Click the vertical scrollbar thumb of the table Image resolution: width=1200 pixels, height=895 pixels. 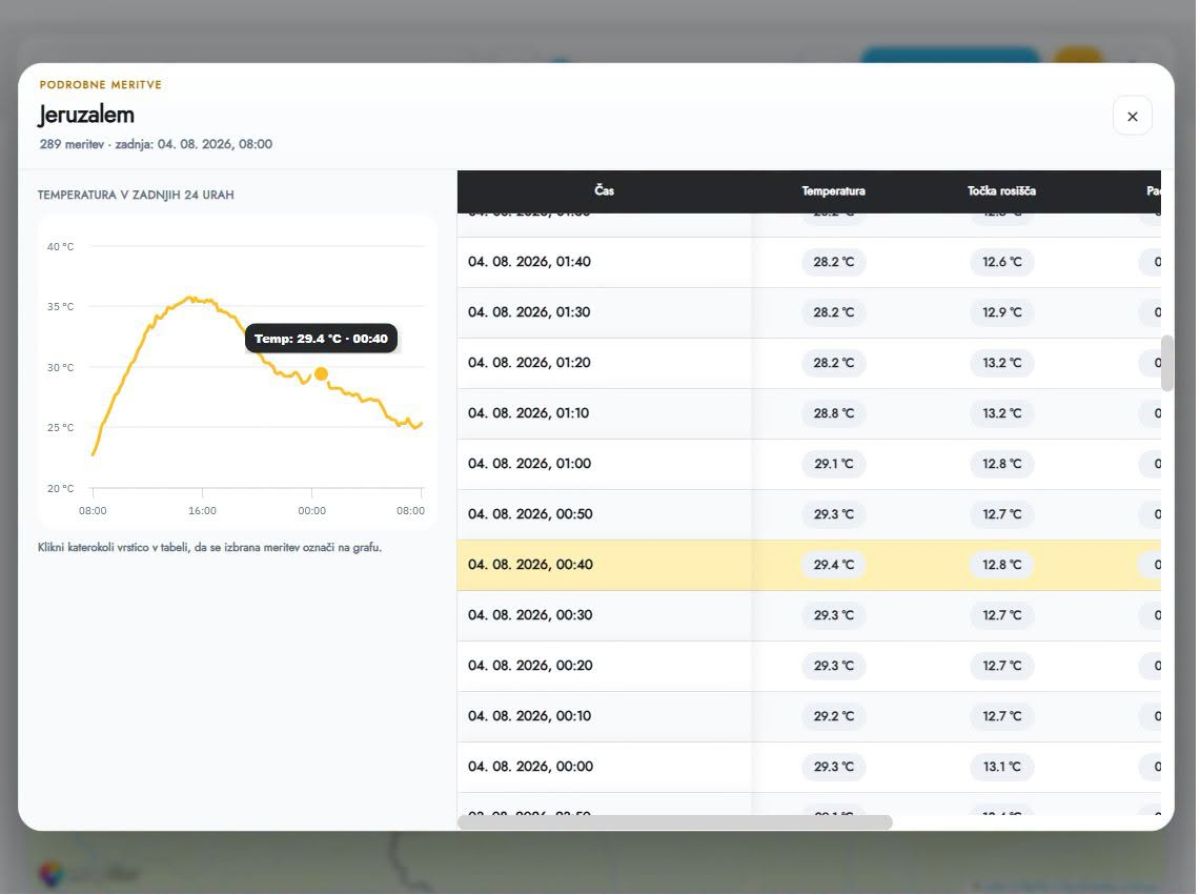(x=1167, y=363)
